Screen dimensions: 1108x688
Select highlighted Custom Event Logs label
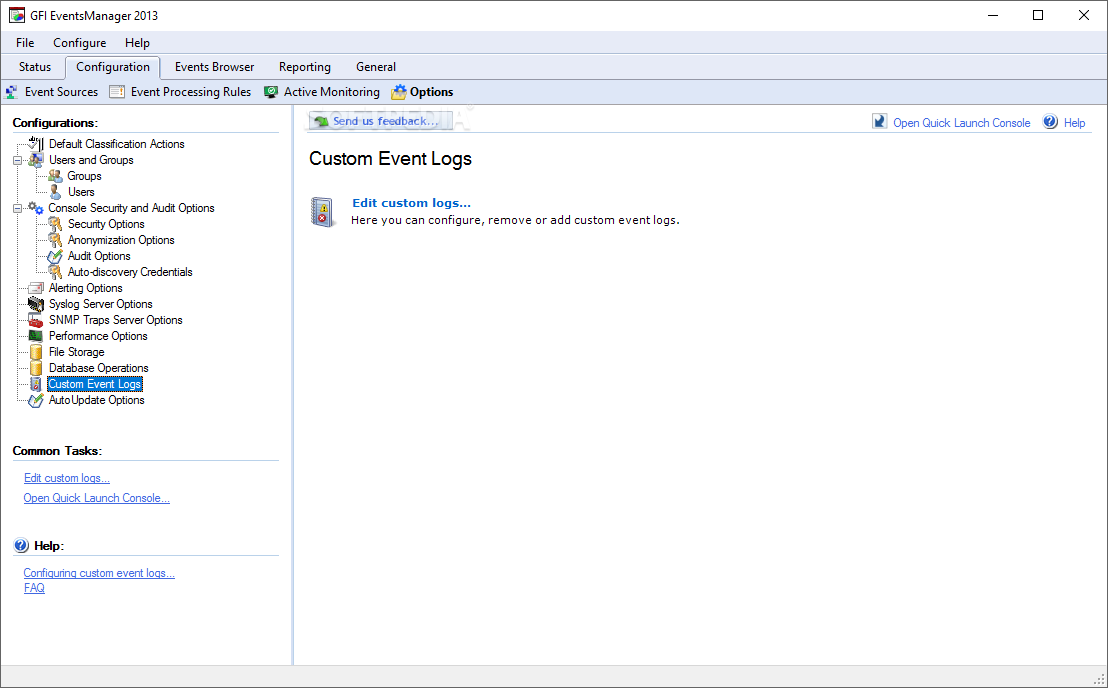pos(95,384)
